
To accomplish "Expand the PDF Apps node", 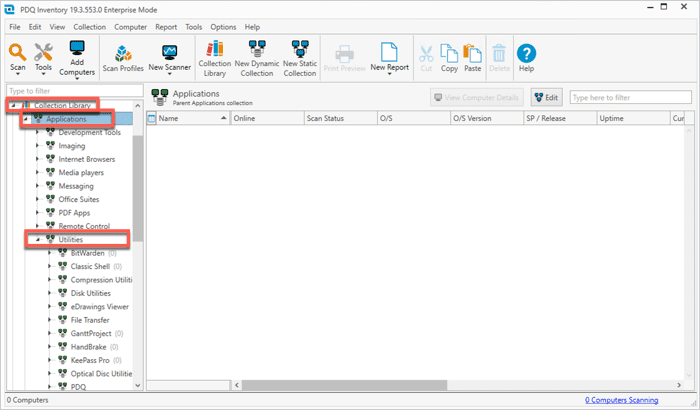I will click(38, 213).
